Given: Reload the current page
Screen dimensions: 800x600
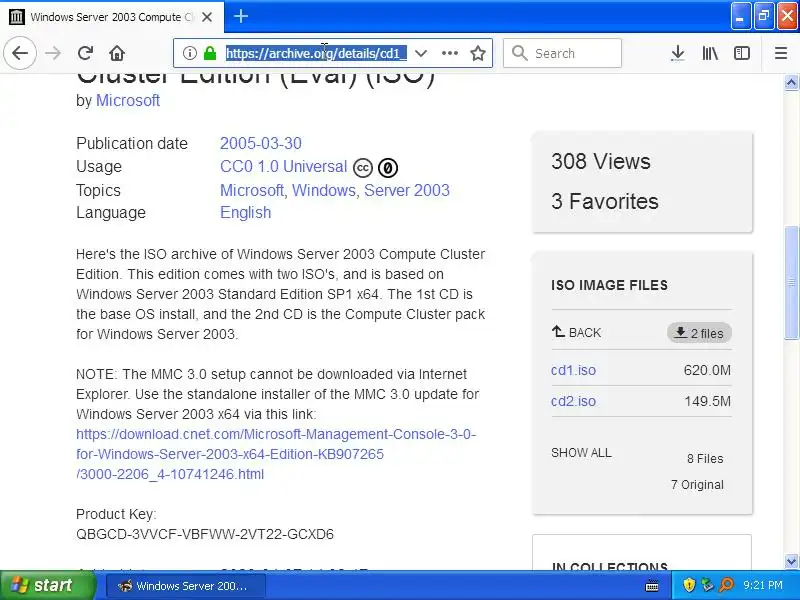Looking at the screenshot, I should (85, 53).
